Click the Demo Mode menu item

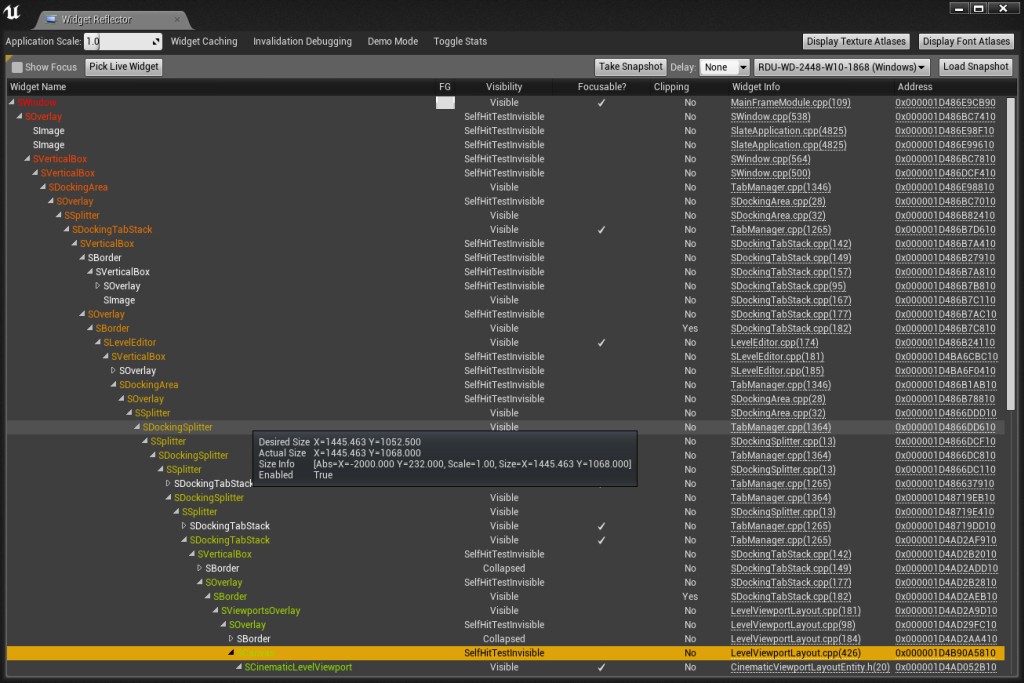pos(392,41)
